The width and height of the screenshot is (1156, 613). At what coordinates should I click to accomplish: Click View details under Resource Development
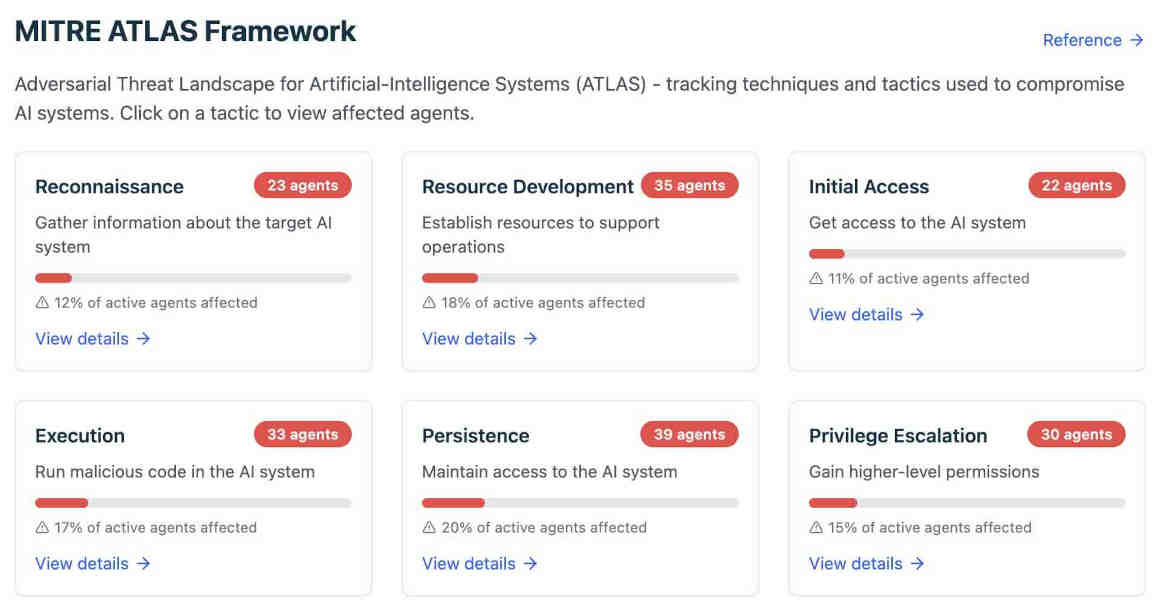(x=480, y=339)
